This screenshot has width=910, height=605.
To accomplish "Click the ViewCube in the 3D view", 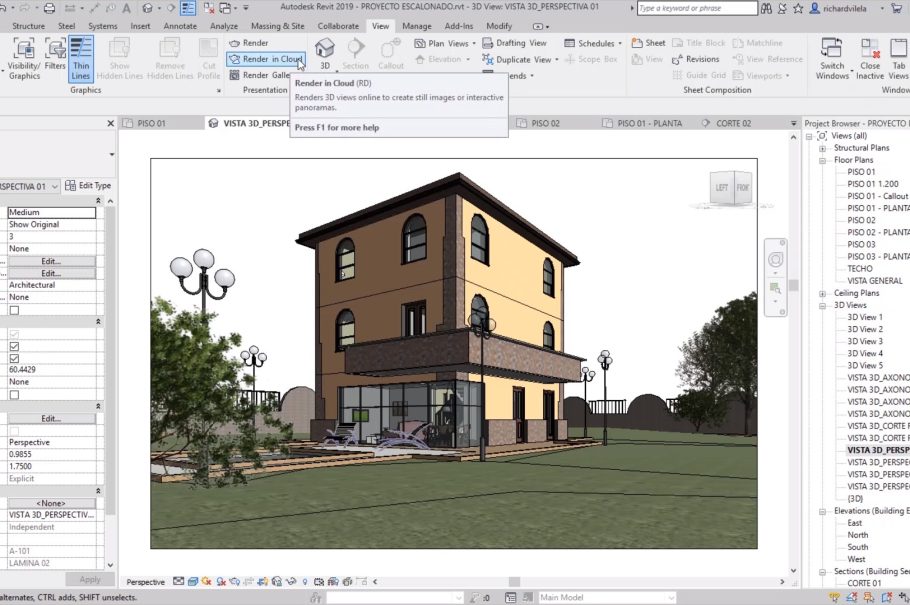I will [731, 187].
